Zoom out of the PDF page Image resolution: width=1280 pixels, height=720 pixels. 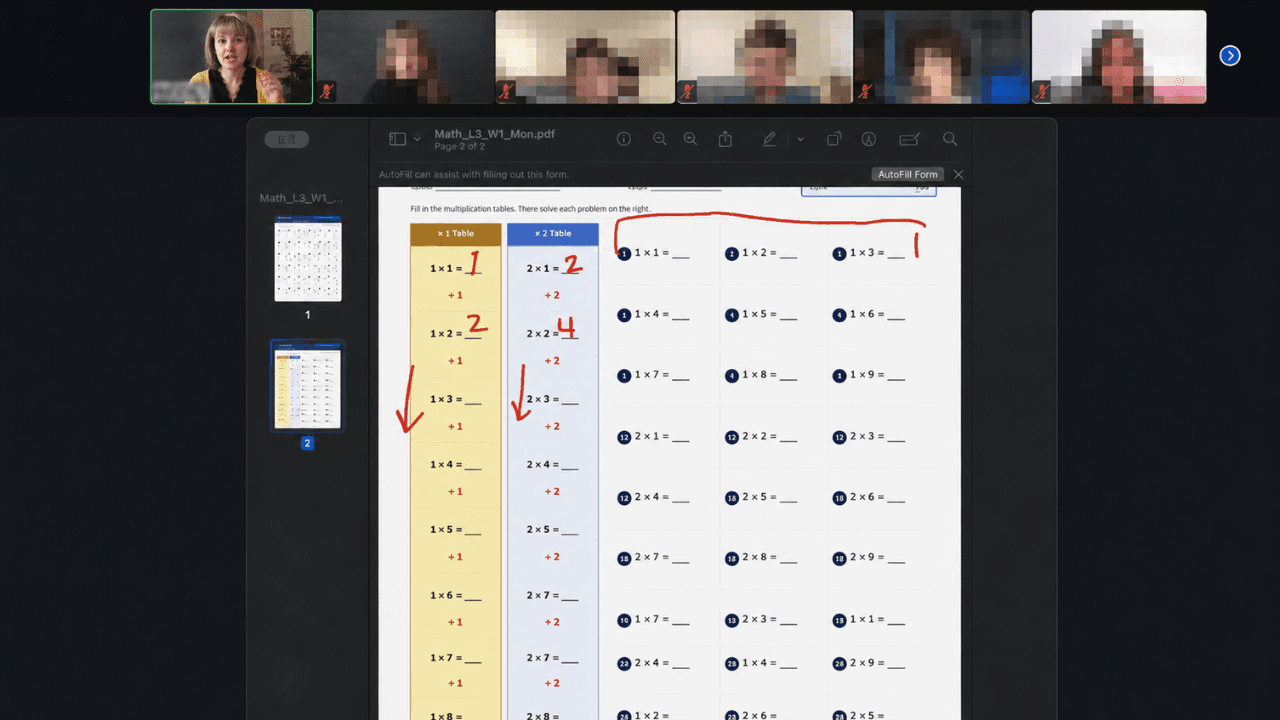pos(660,139)
